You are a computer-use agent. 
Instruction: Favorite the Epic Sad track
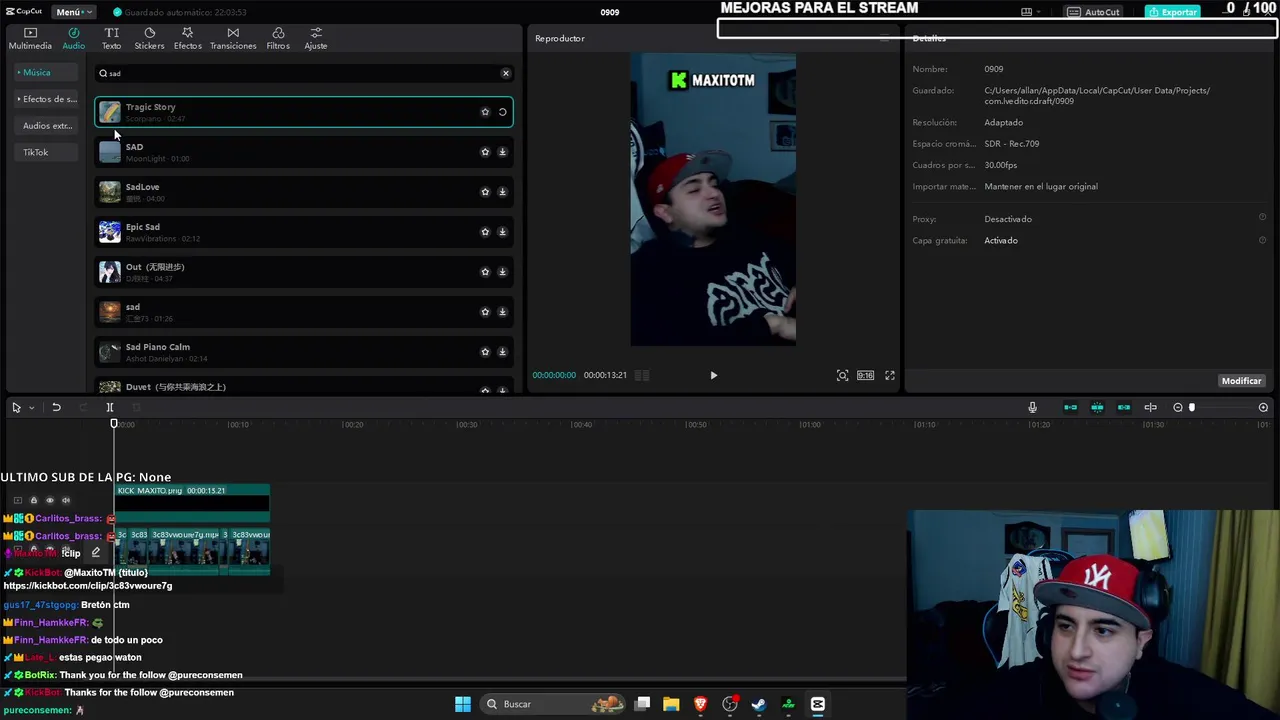[x=485, y=232]
